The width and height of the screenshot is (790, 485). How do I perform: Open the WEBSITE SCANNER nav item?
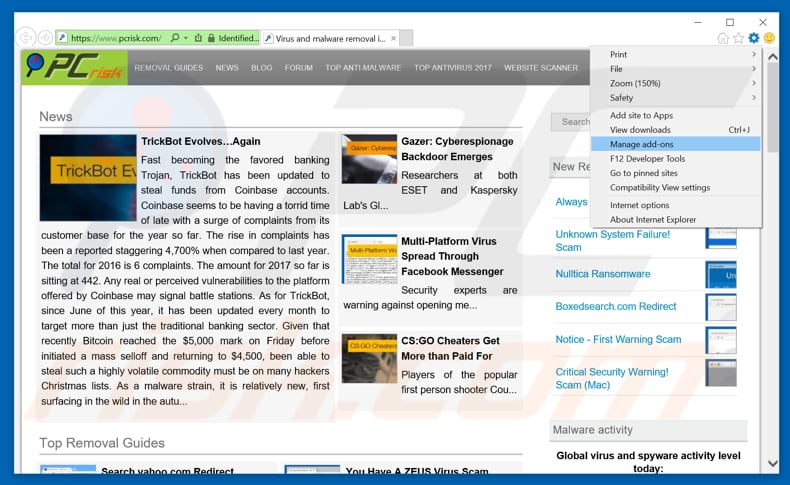pos(541,67)
